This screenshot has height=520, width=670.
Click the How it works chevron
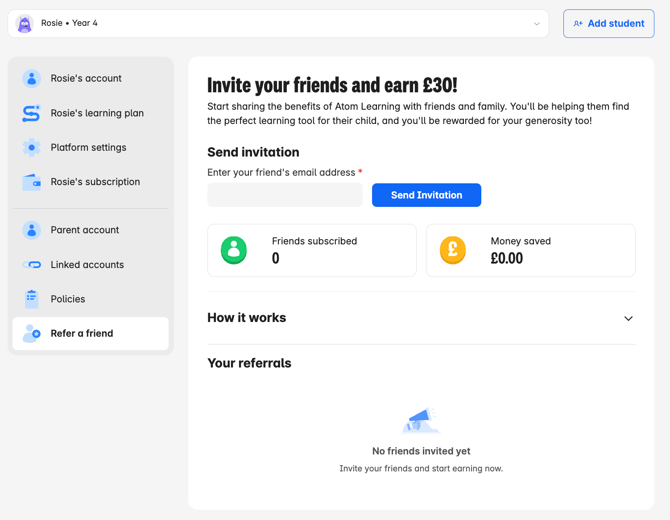point(628,318)
